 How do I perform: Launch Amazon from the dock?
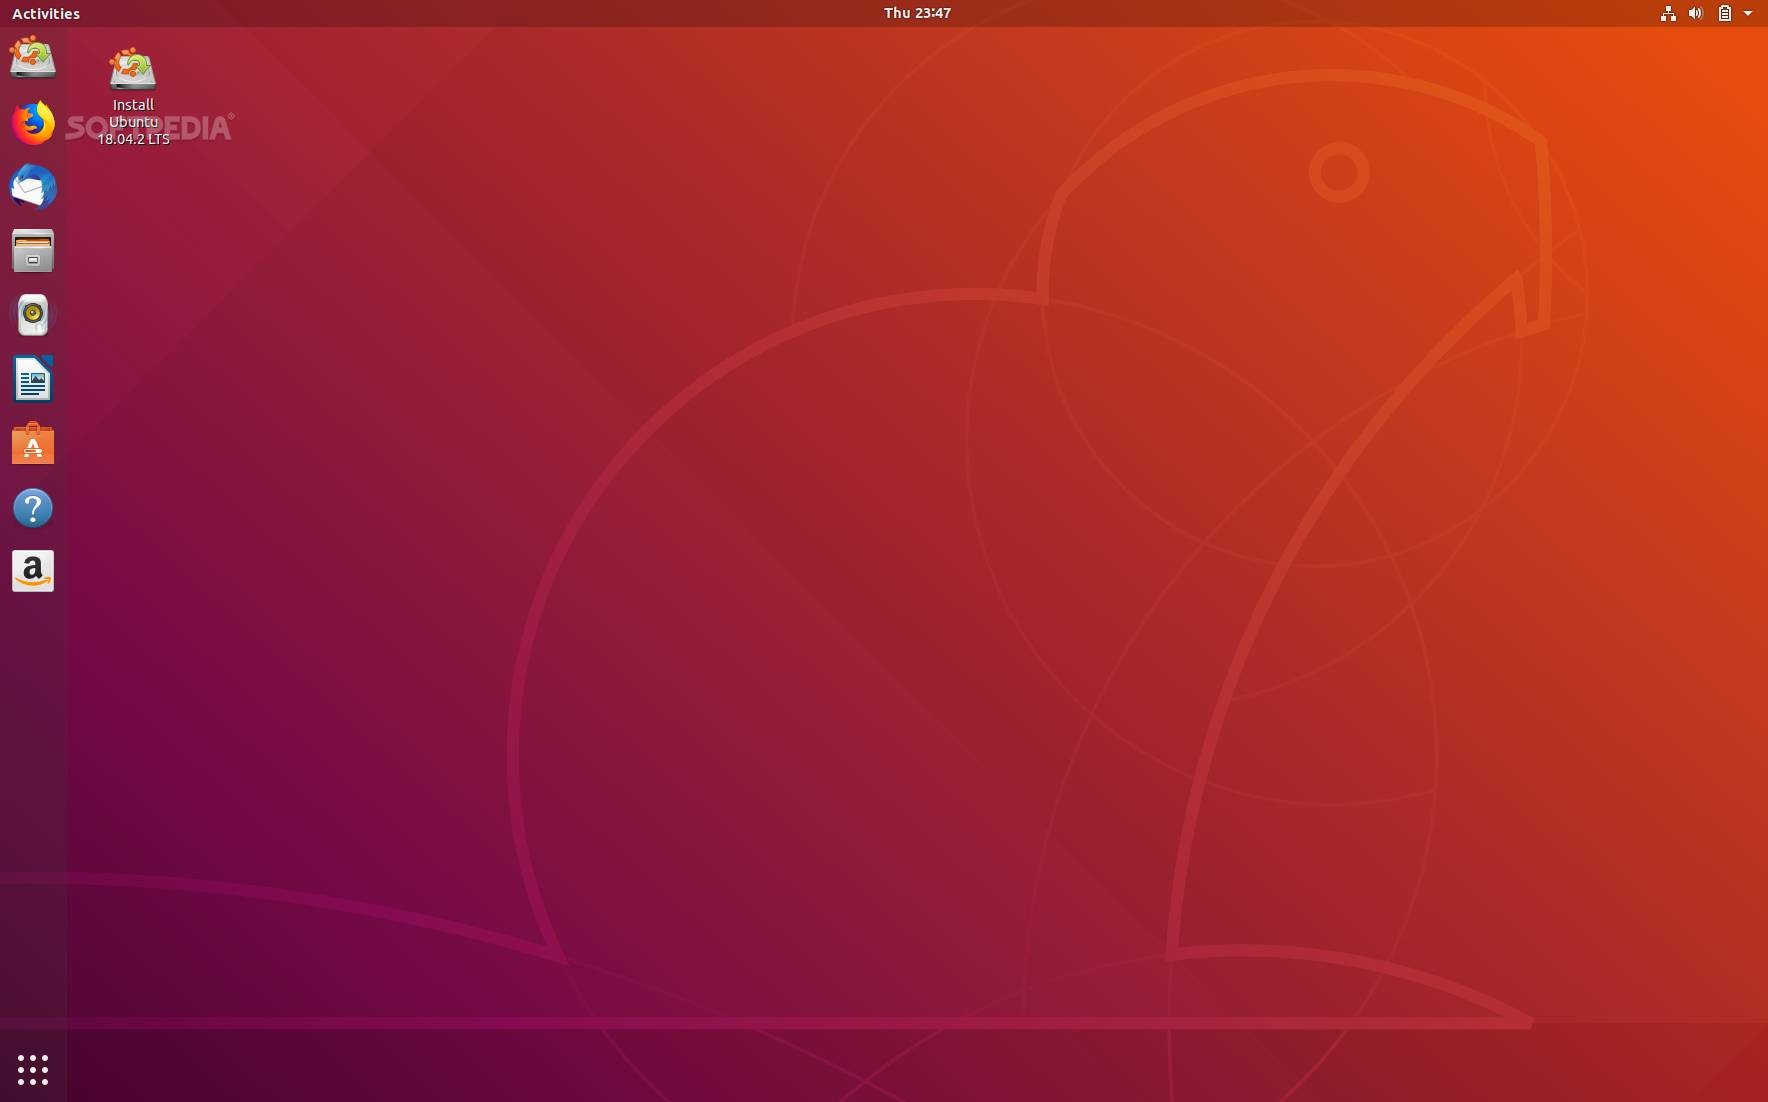[x=33, y=571]
